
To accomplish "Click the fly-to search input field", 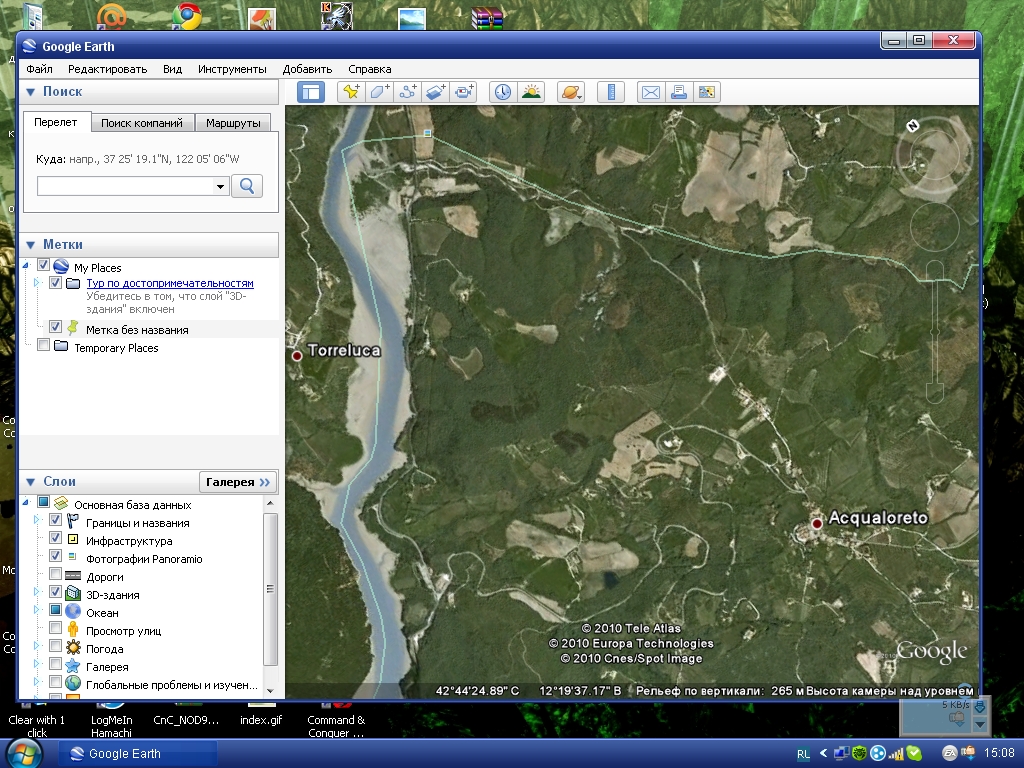I will pos(126,187).
